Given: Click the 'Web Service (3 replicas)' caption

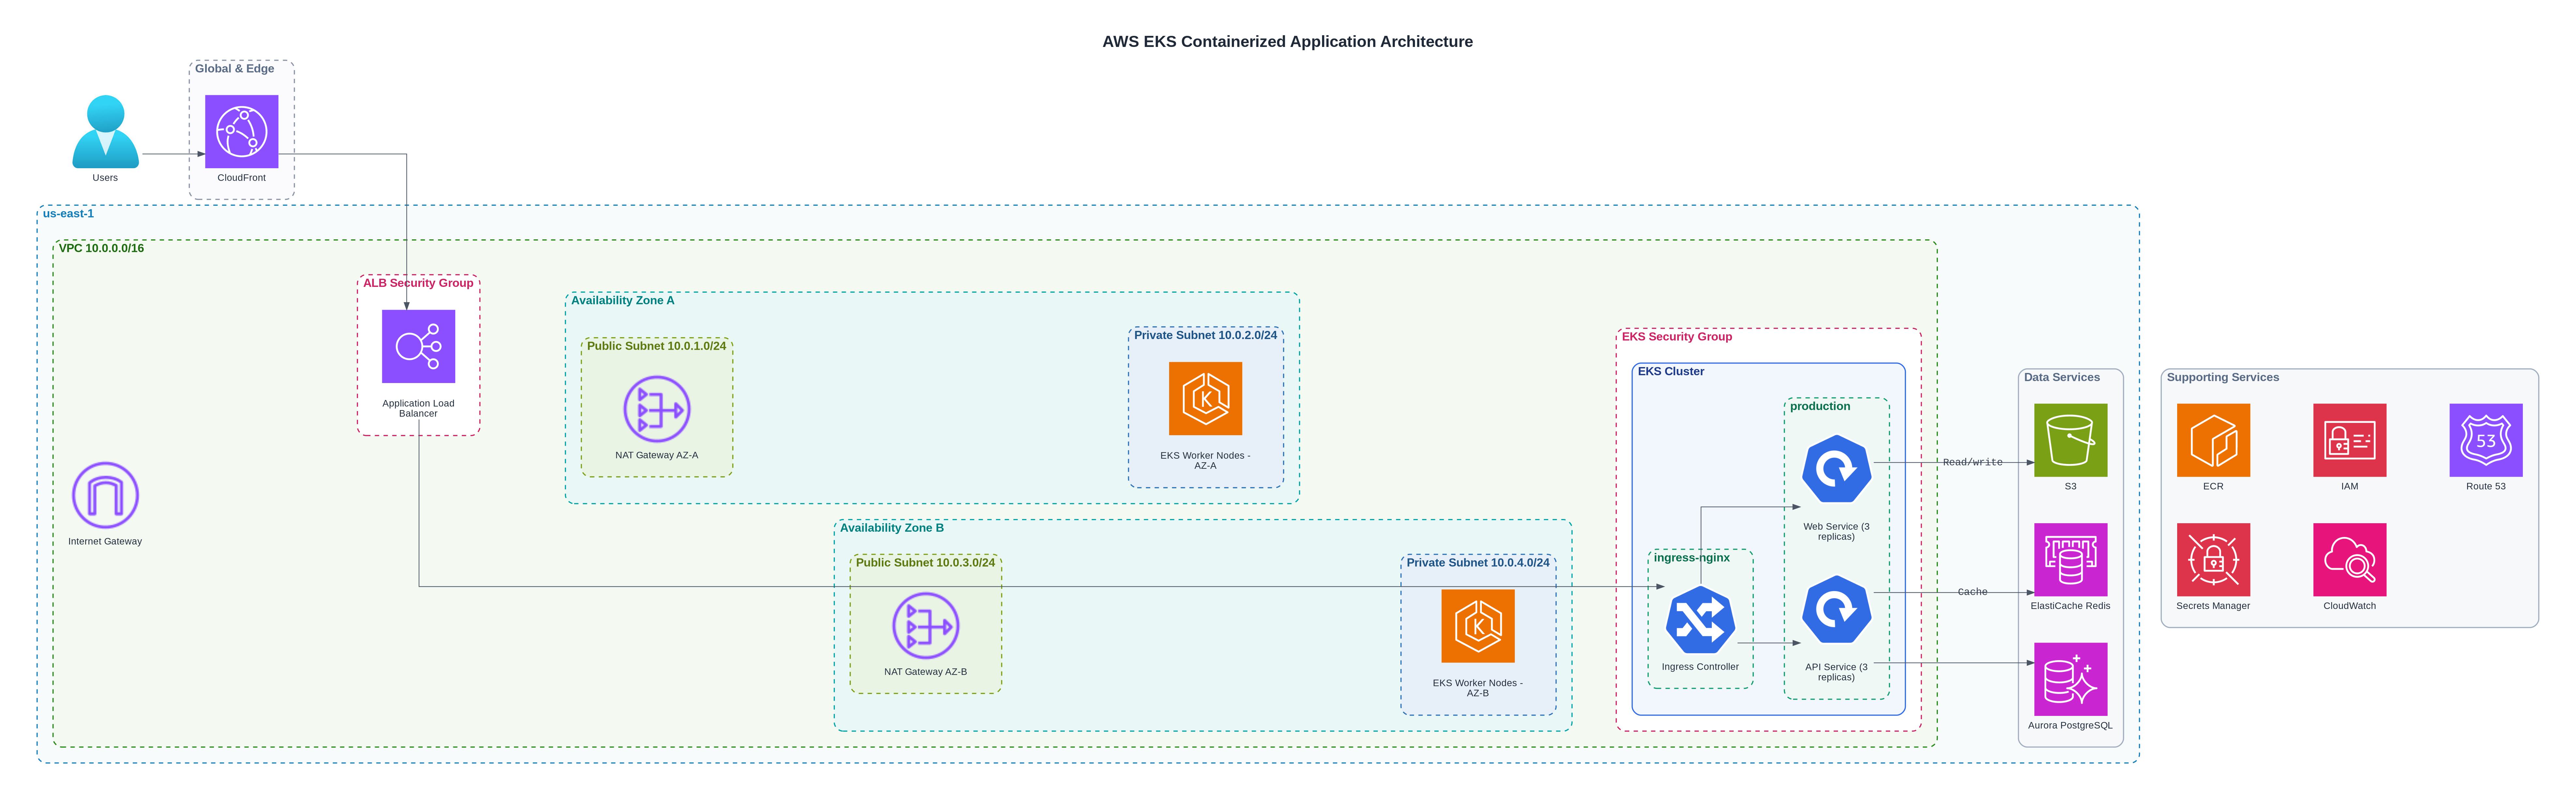Looking at the screenshot, I should point(1836,532).
